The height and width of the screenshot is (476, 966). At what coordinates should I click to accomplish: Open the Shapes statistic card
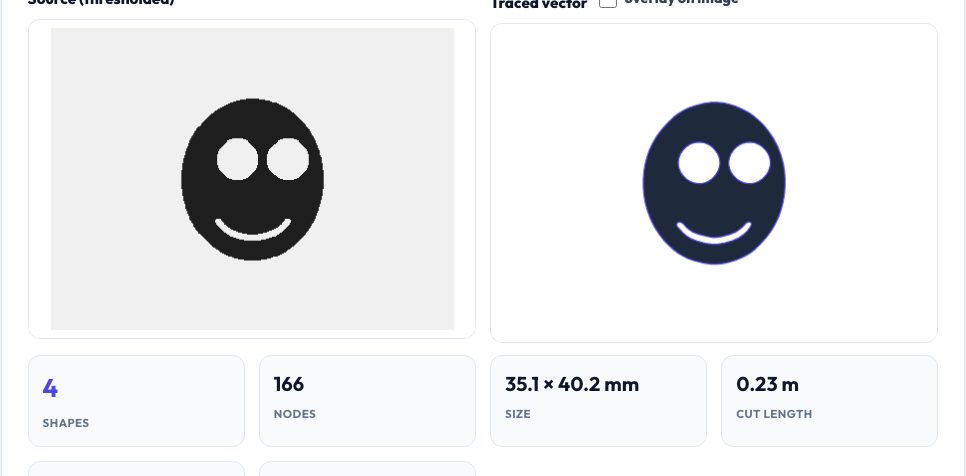click(136, 401)
